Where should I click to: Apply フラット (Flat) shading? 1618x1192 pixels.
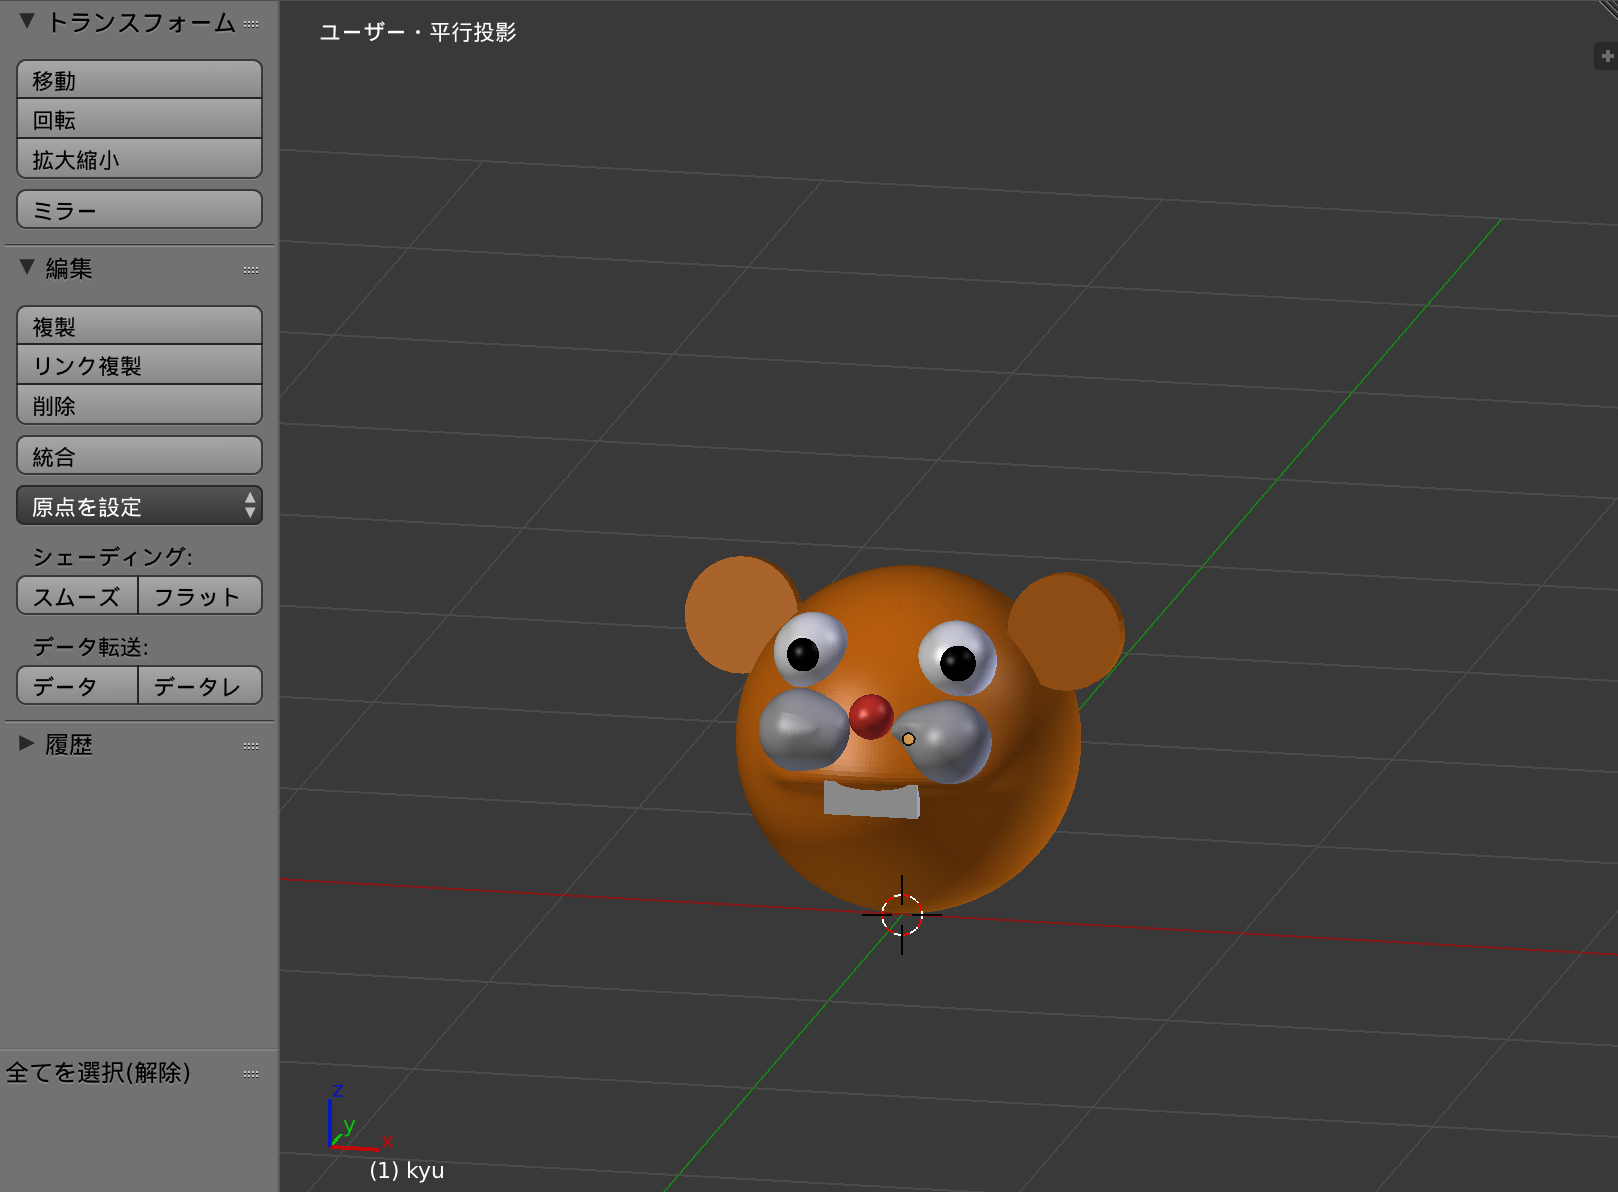click(200, 596)
